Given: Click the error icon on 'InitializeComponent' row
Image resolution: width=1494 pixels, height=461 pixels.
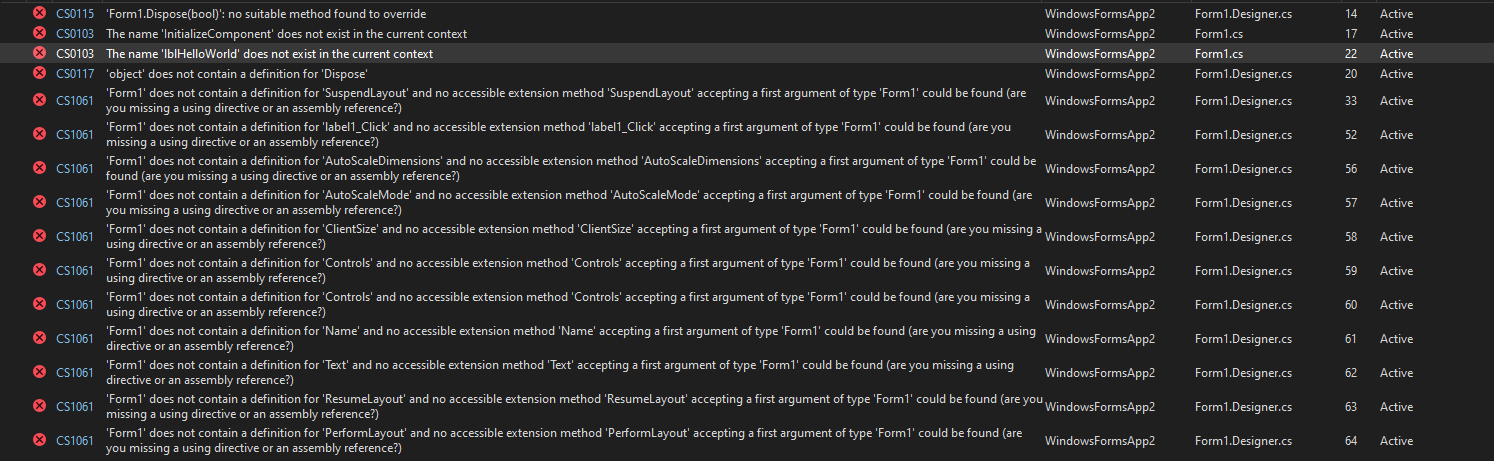Looking at the screenshot, I should coord(40,34).
